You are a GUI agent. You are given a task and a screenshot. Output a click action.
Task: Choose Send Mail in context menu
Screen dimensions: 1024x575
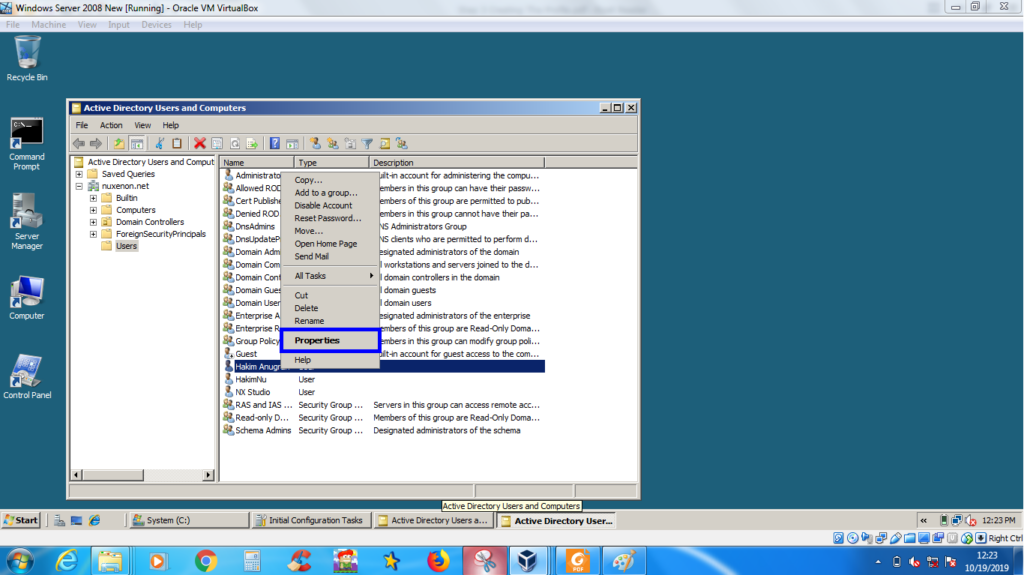click(x=330, y=256)
